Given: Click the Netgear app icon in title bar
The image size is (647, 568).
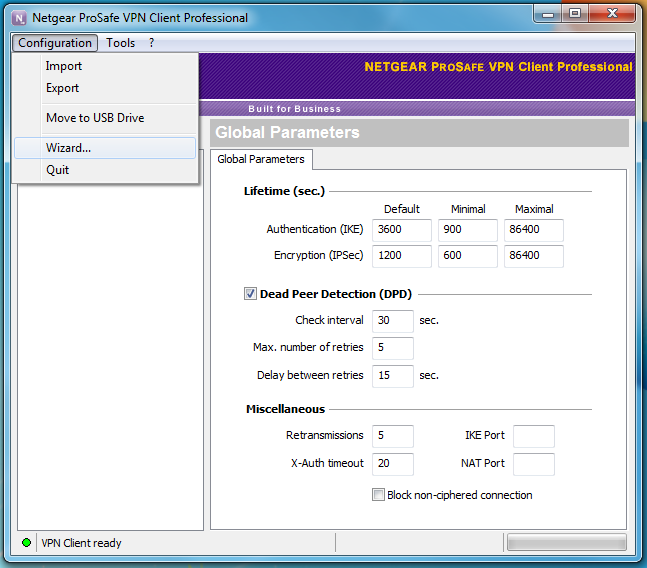Looking at the screenshot, I should coord(19,18).
